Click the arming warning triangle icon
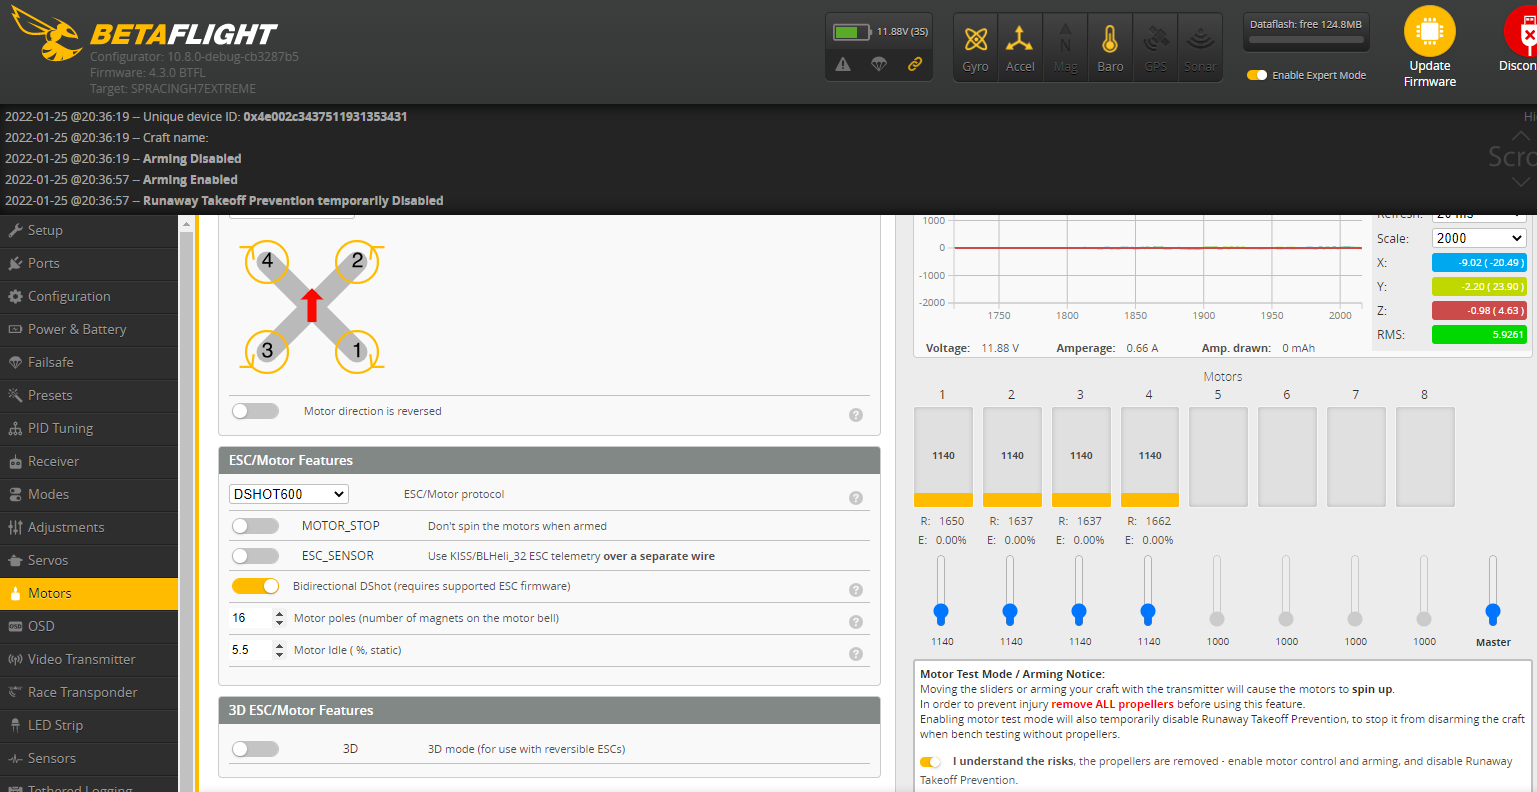 [843, 64]
